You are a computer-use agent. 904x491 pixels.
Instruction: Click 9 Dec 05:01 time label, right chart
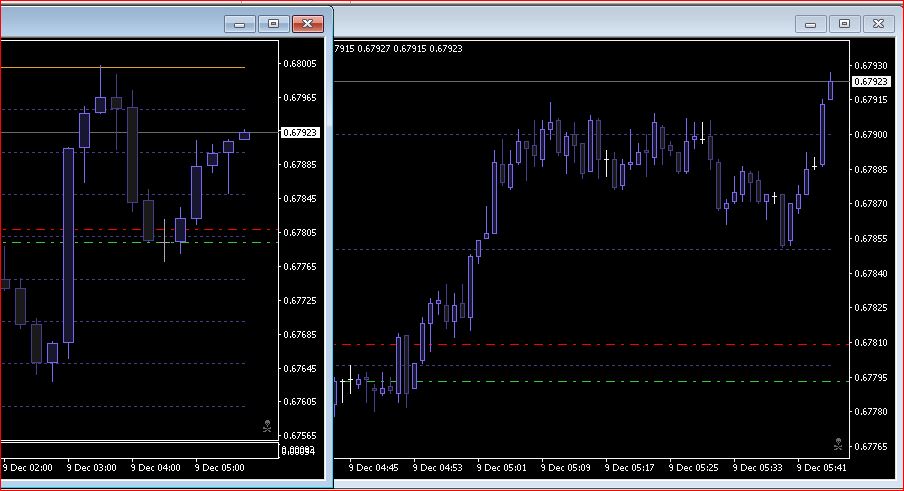coord(502,468)
